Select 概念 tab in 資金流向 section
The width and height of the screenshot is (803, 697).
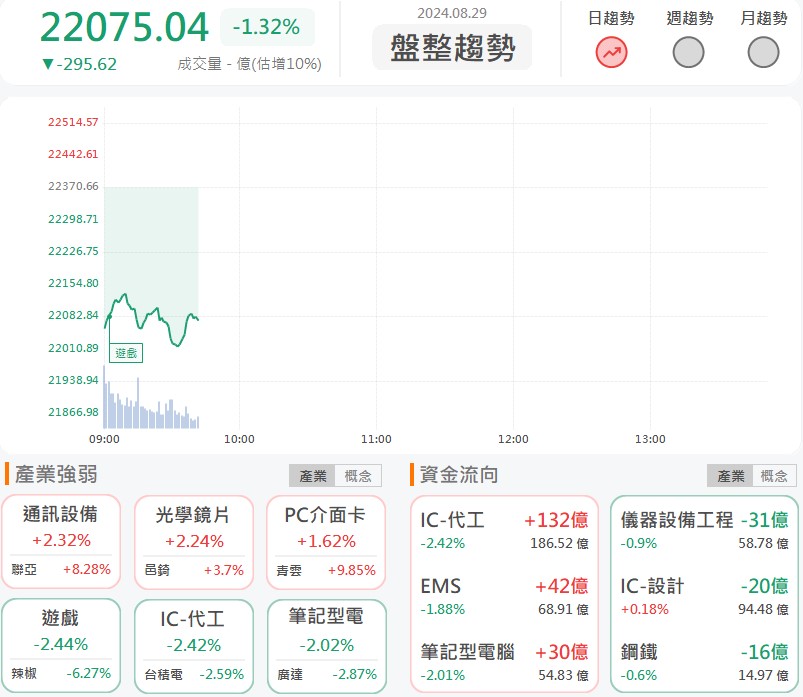point(774,476)
